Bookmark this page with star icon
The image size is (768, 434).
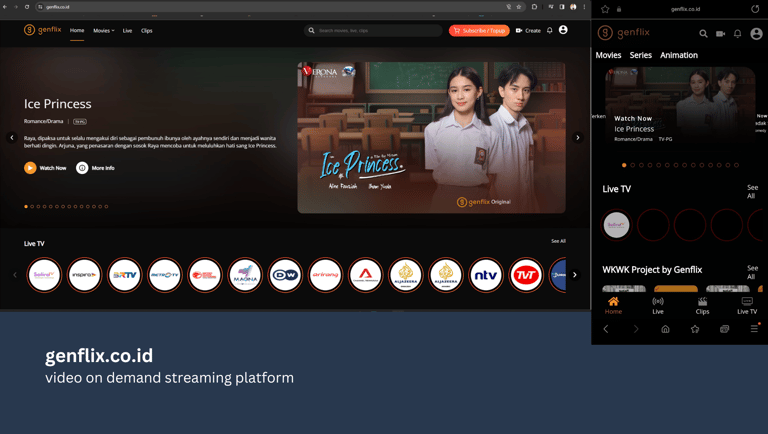point(519,7)
